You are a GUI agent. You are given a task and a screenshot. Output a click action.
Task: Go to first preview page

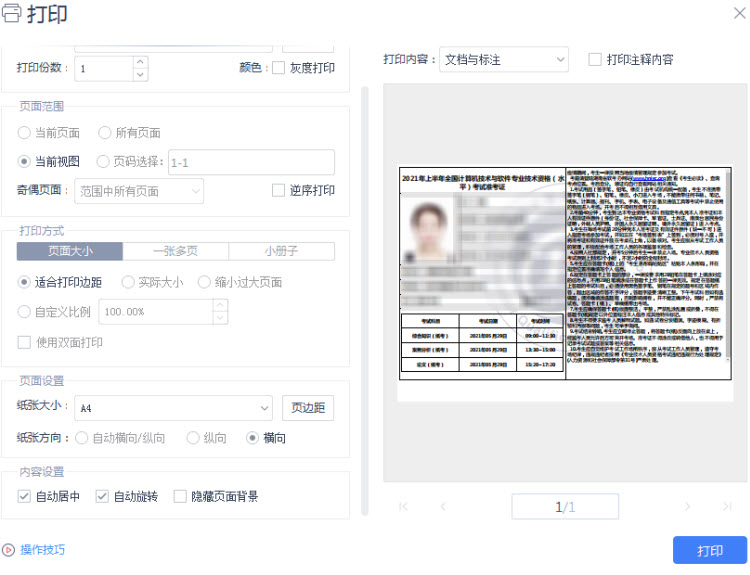[403, 506]
